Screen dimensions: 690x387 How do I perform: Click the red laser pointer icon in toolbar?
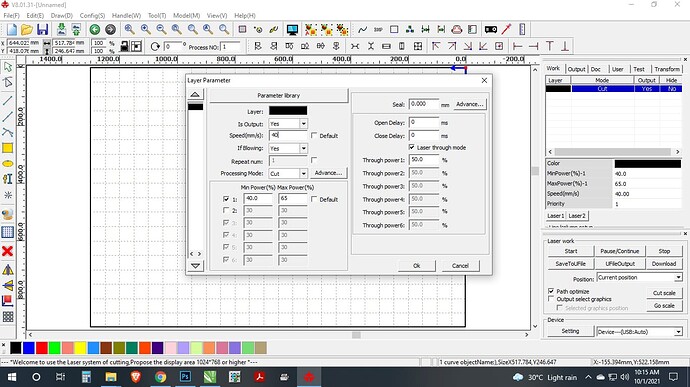[x=506, y=29]
